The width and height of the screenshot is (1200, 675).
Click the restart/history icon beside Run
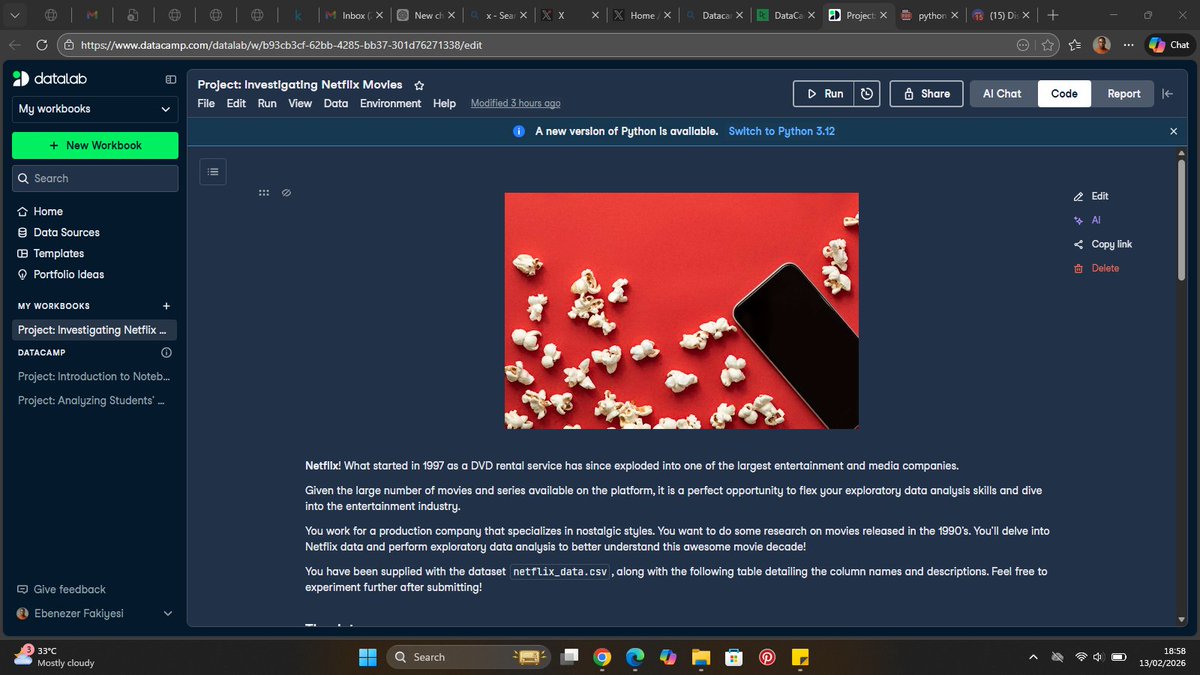867,93
